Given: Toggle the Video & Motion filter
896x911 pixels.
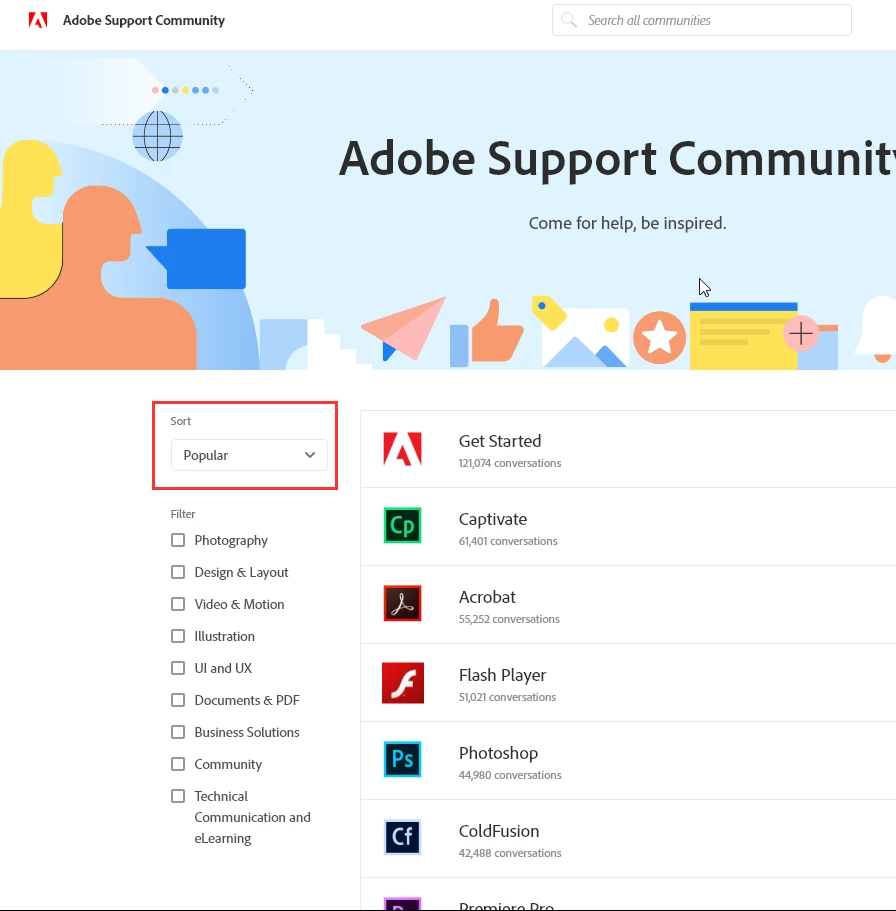Looking at the screenshot, I should [178, 604].
